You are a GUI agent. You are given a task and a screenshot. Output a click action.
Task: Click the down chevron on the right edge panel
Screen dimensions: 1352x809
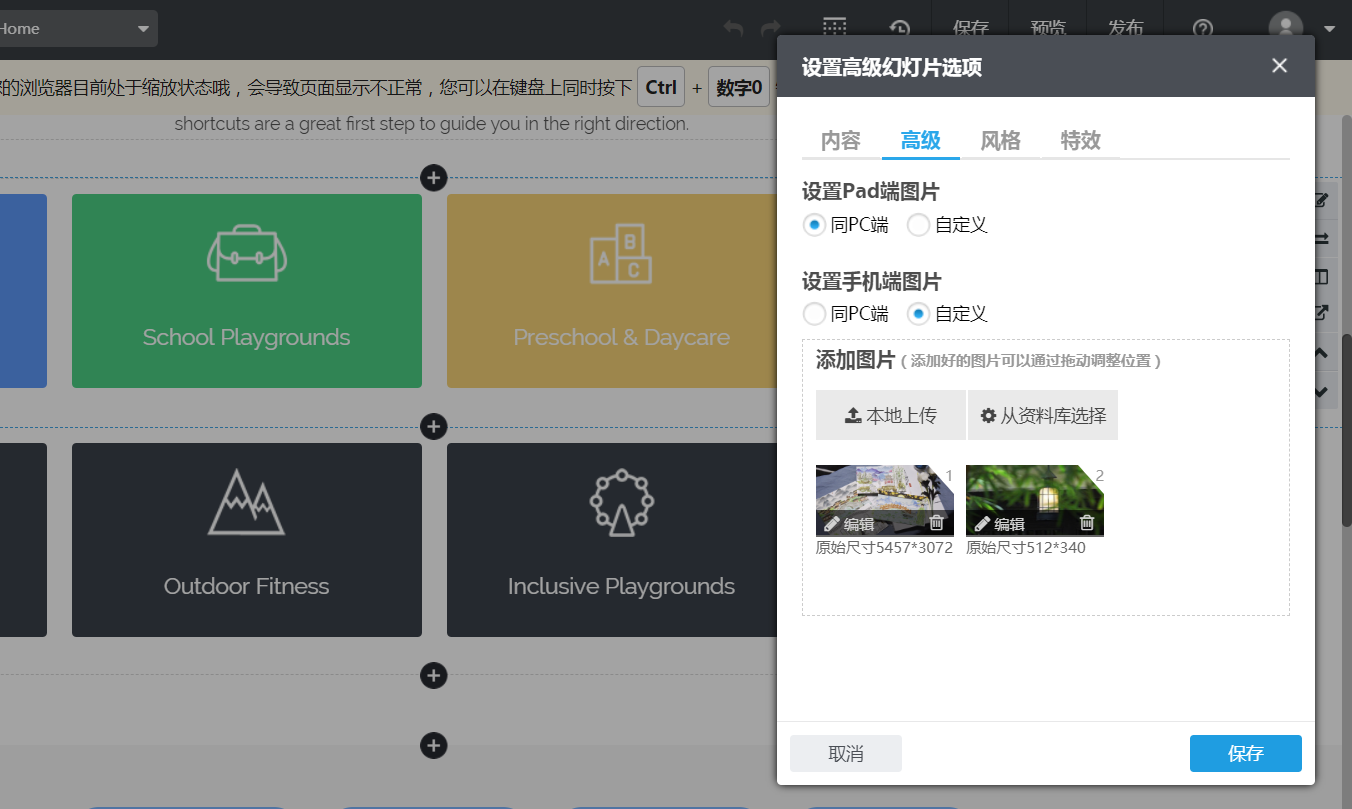click(1321, 391)
